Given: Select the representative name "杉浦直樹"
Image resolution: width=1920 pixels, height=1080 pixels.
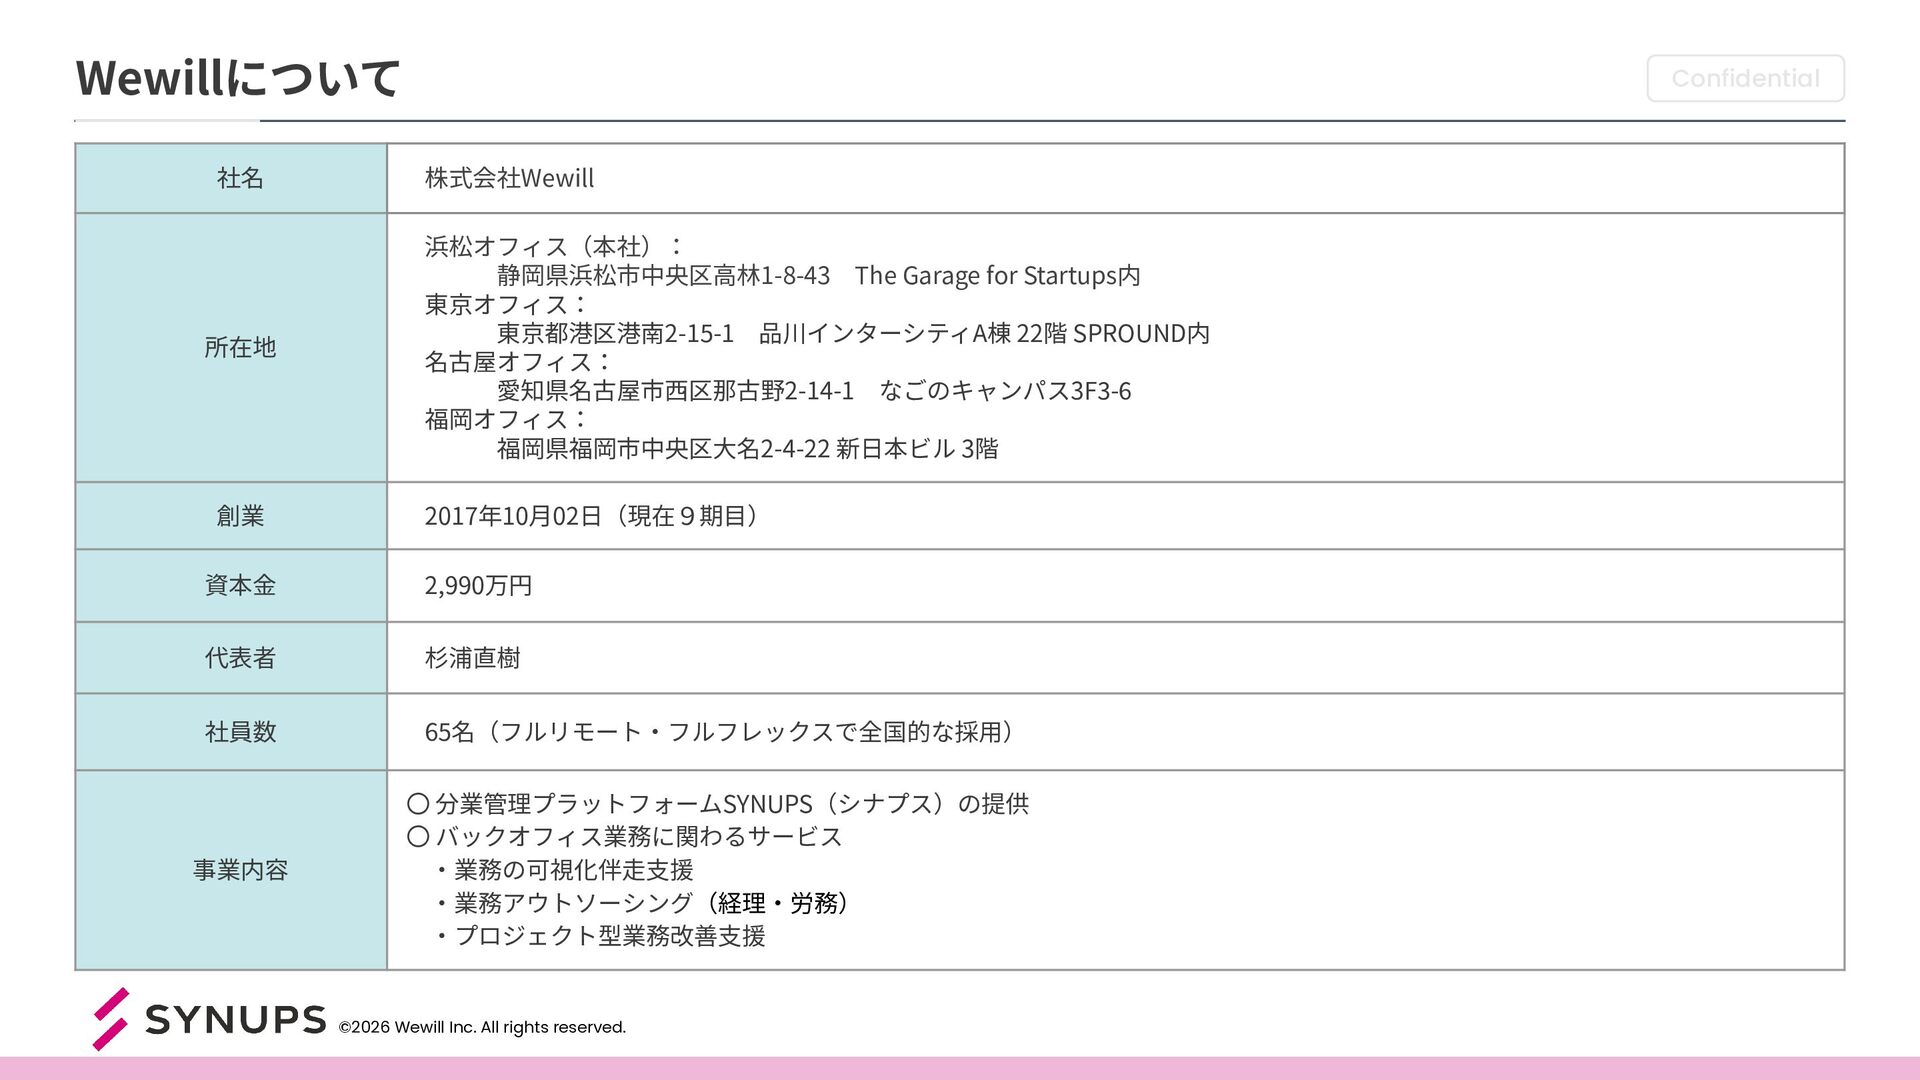Looking at the screenshot, I should 472,658.
